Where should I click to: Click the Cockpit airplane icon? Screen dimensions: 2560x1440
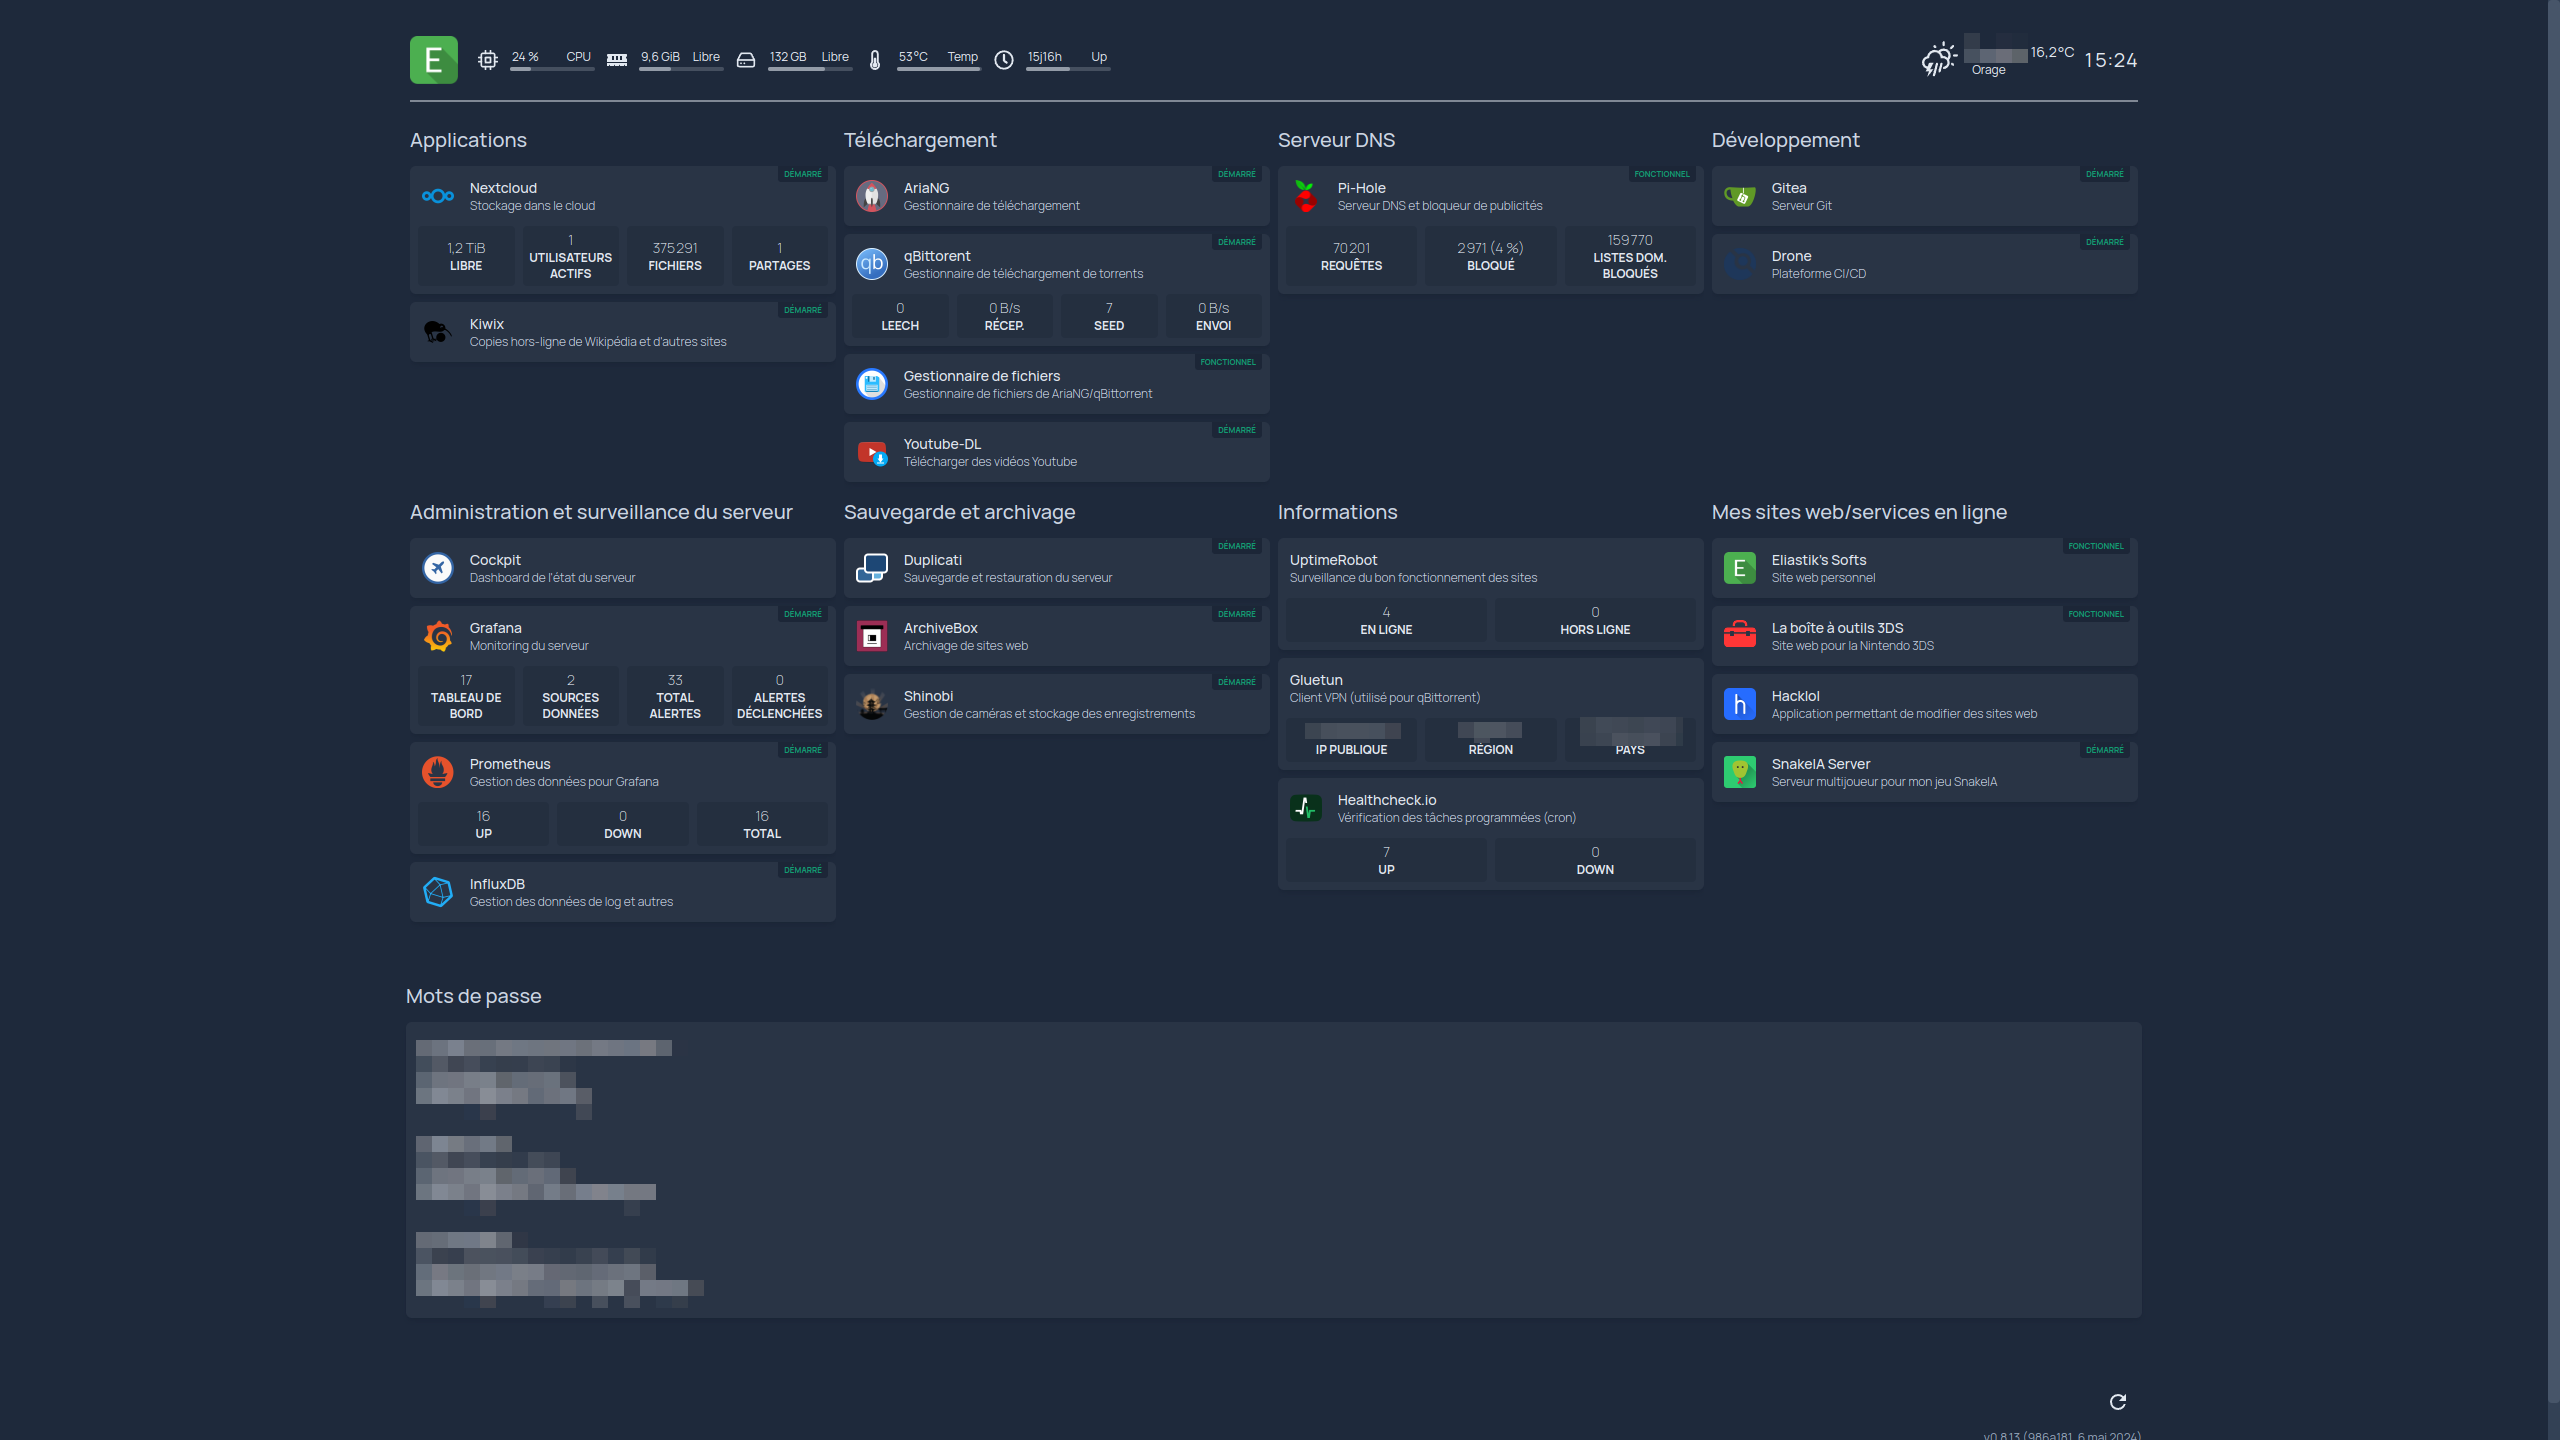(438, 568)
